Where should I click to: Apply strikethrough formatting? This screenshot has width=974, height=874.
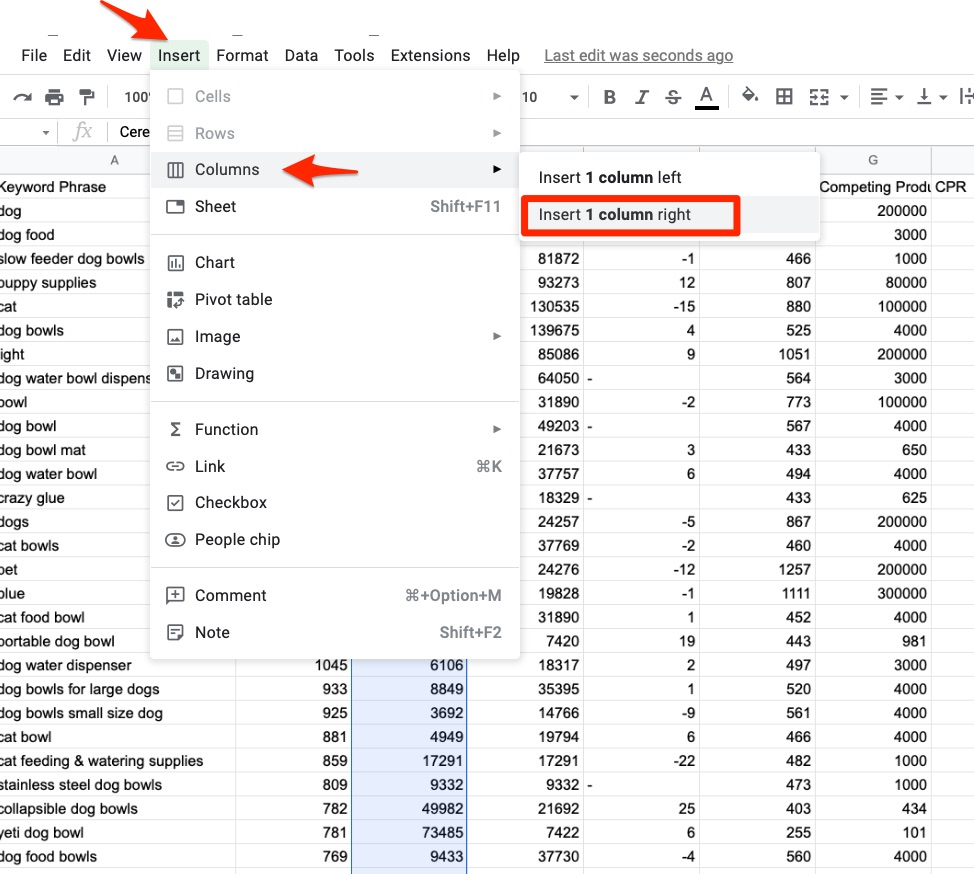click(x=673, y=97)
